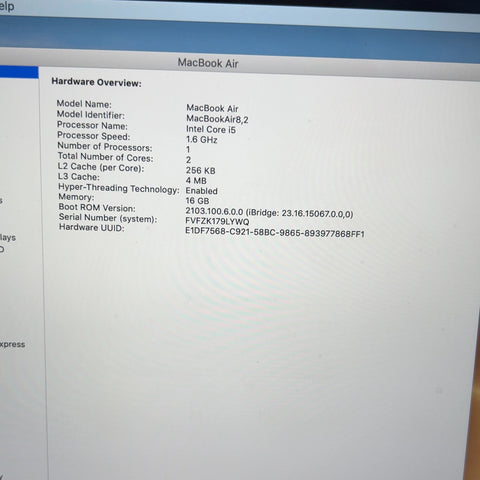Open the Help menu in the menu bar
This screenshot has height=480, width=480.
tap(7, 6)
